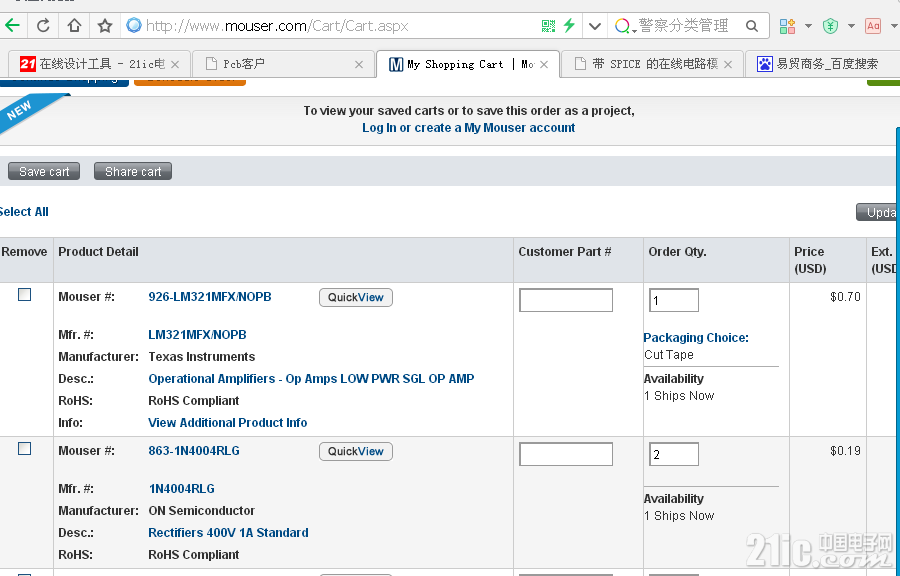Open QuickView for 863-1N4004RLG
900x576 pixels.
[356, 452]
